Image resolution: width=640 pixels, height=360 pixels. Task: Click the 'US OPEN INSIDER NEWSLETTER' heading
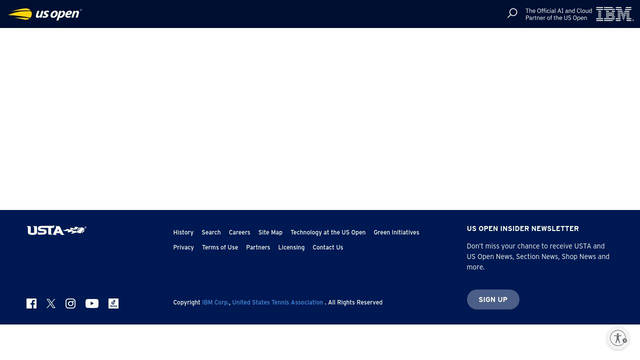pyautogui.click(x=523, y=229)
